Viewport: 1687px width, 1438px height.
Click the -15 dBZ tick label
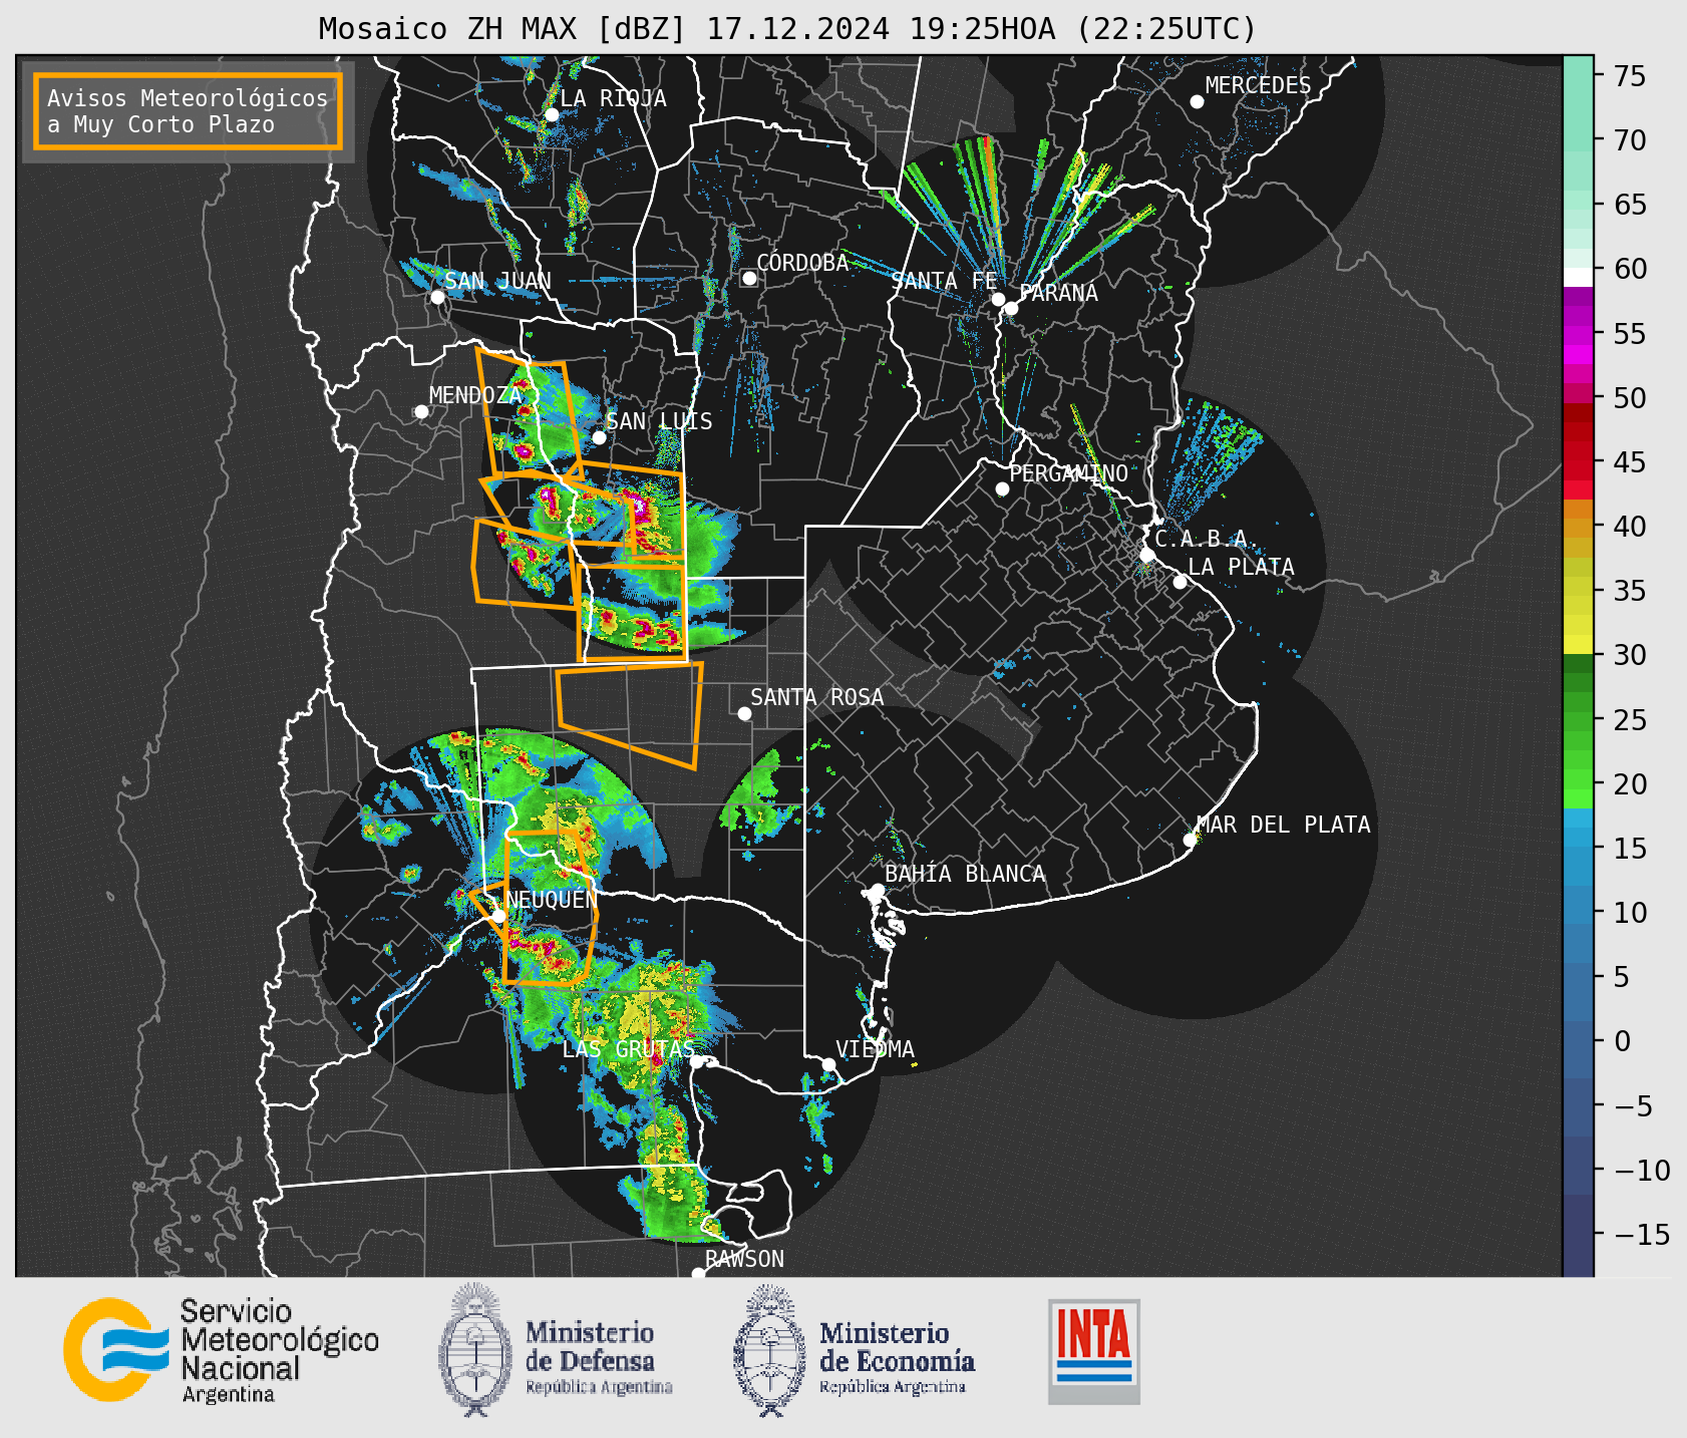(1642, 1234)
